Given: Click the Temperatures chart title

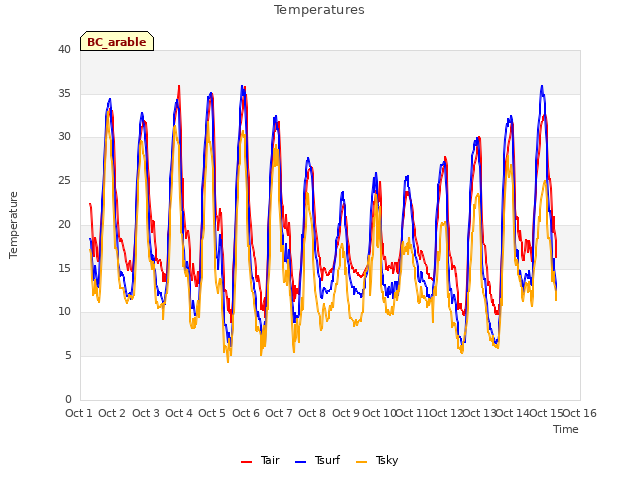Looking at the screenshot, I should 319,10.
